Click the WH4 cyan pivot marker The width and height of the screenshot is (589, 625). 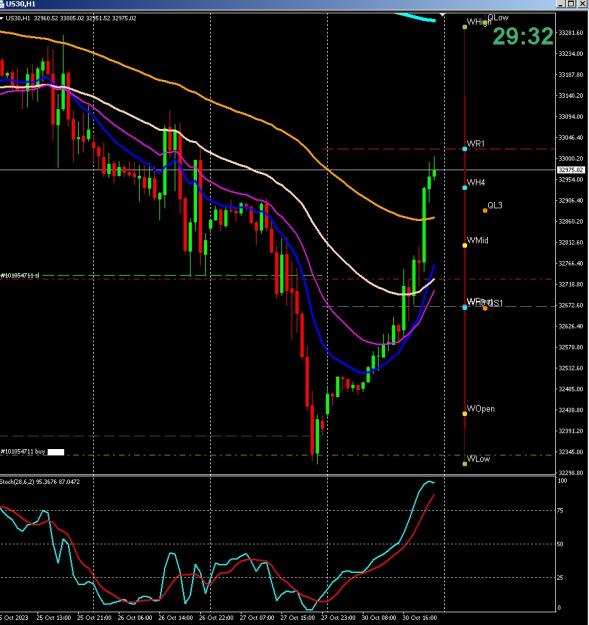tap(465, 188)
